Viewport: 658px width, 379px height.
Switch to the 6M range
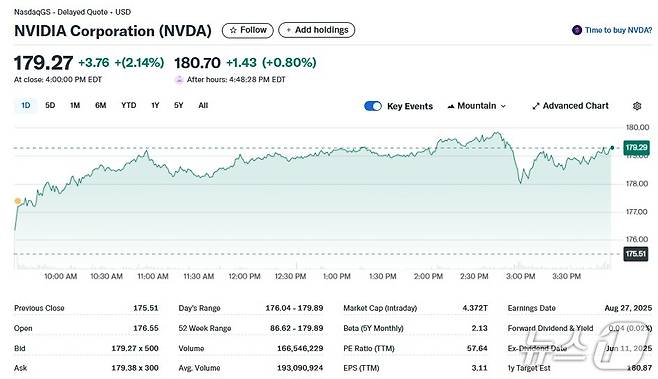100,105
